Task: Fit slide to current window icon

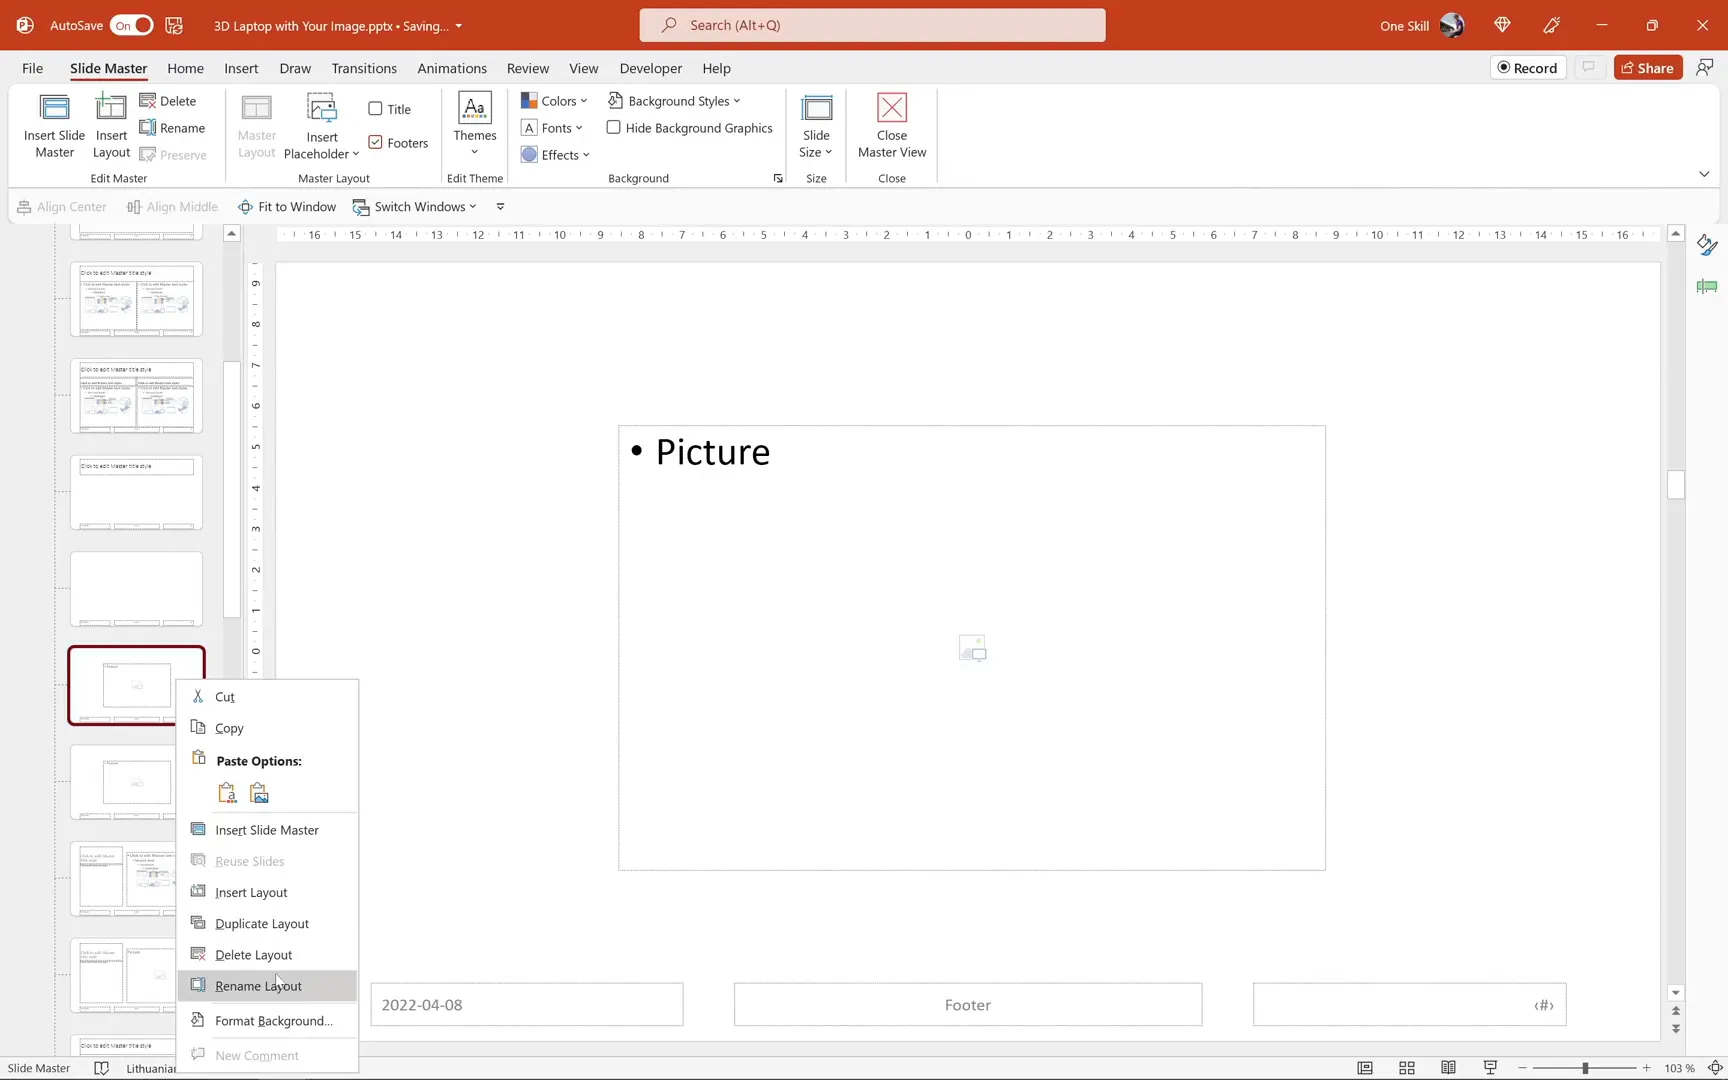Action: [x=1715, y=1068]
